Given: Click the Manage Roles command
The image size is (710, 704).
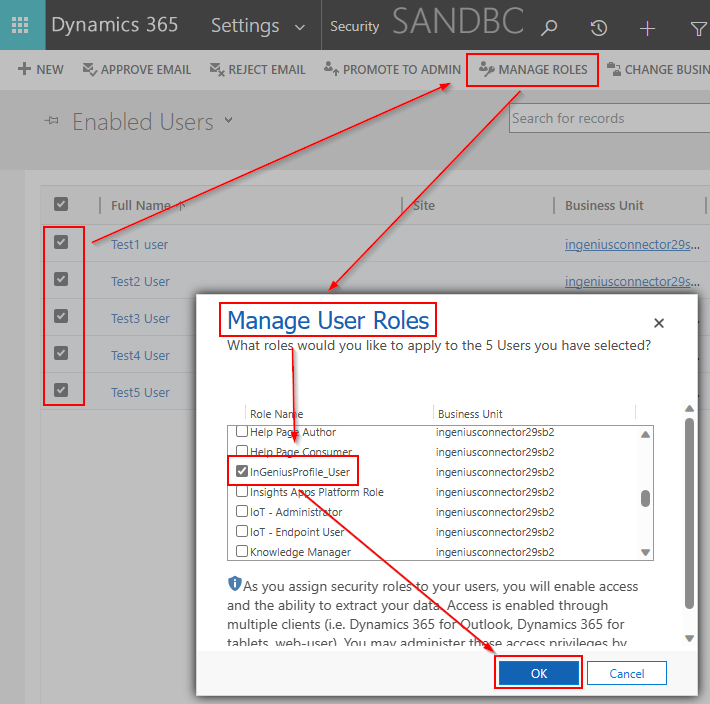Looking at the screenshot, I should click(x=533, y=69).
